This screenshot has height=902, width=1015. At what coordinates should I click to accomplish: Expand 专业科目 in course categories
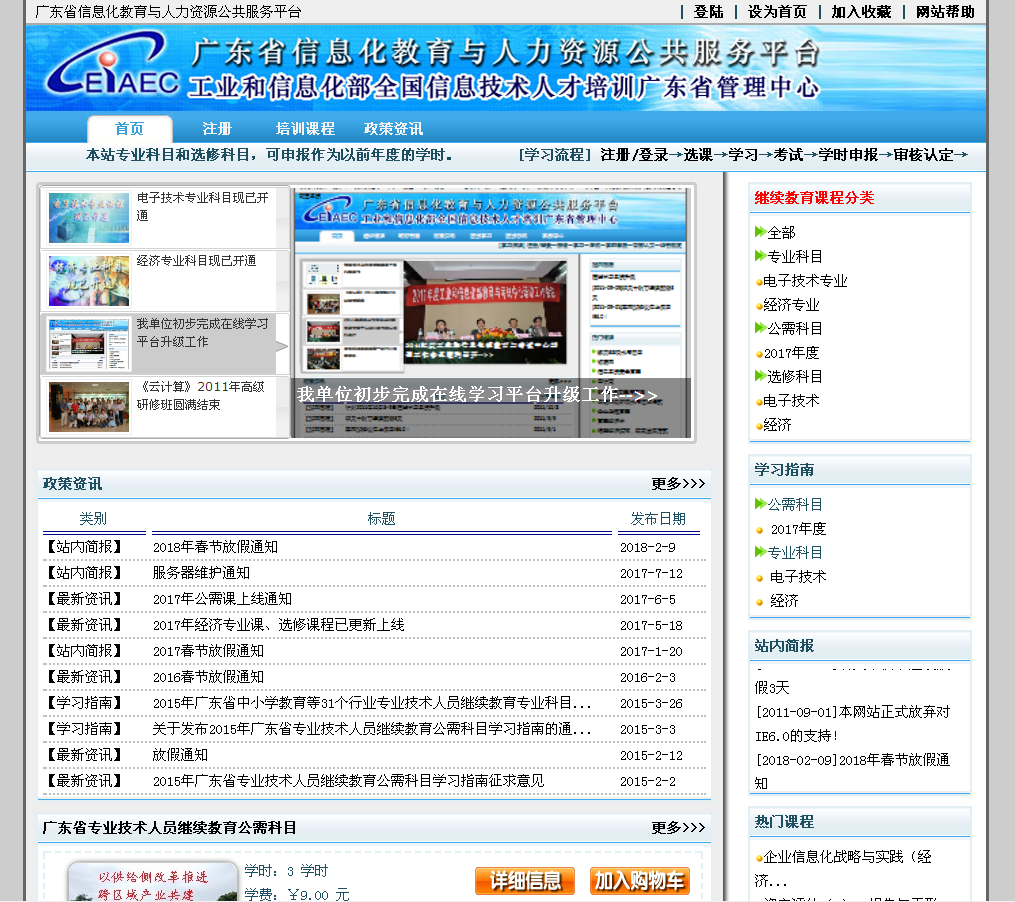pyautogui.click(x=795, y=256)
